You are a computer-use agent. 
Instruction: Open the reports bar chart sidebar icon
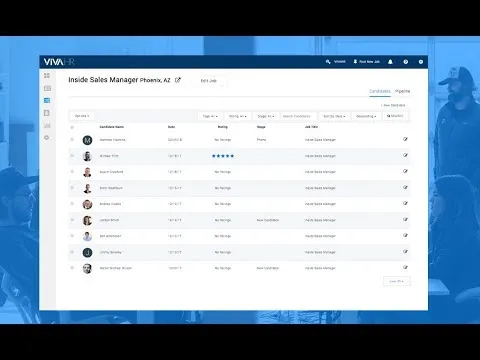pyautogui.click(x=47, y=125)
